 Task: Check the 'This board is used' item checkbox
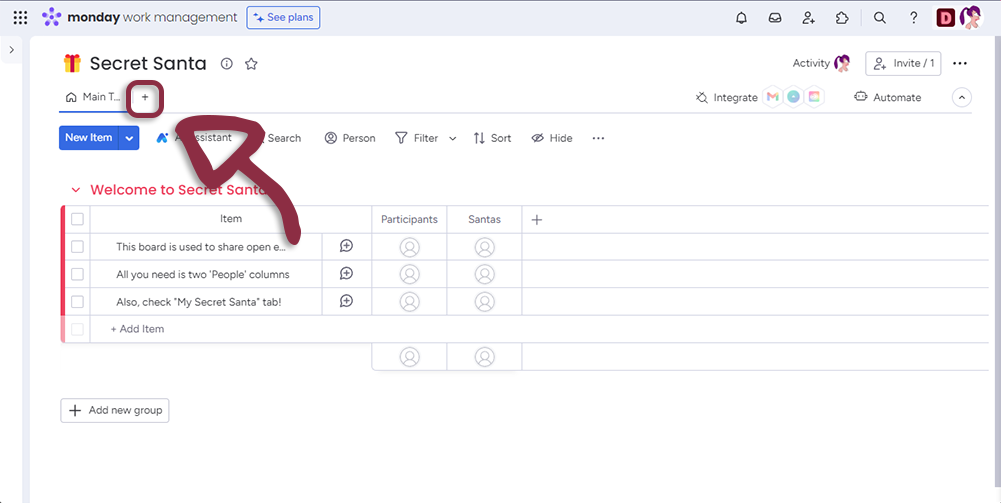pos(77,247)
